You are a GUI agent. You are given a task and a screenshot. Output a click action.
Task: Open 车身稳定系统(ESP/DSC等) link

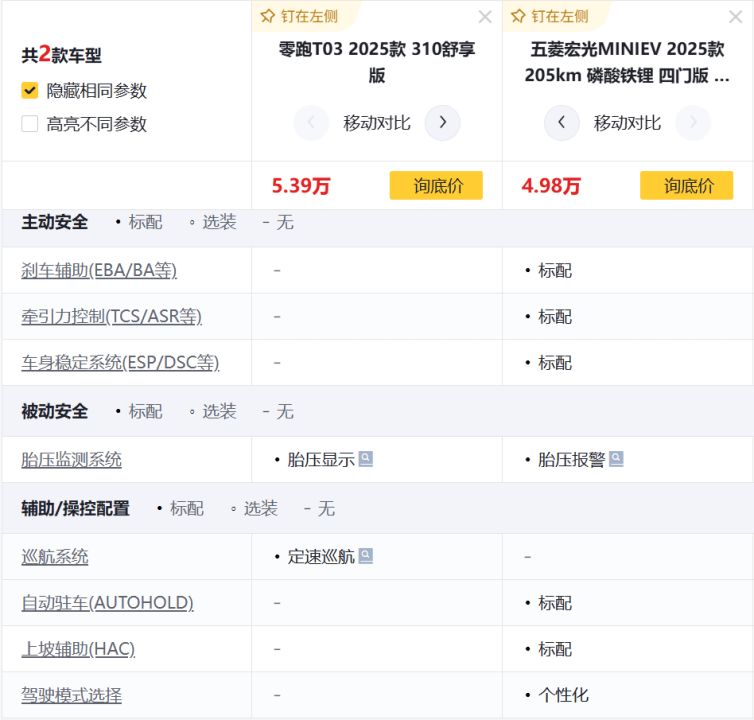120,363
